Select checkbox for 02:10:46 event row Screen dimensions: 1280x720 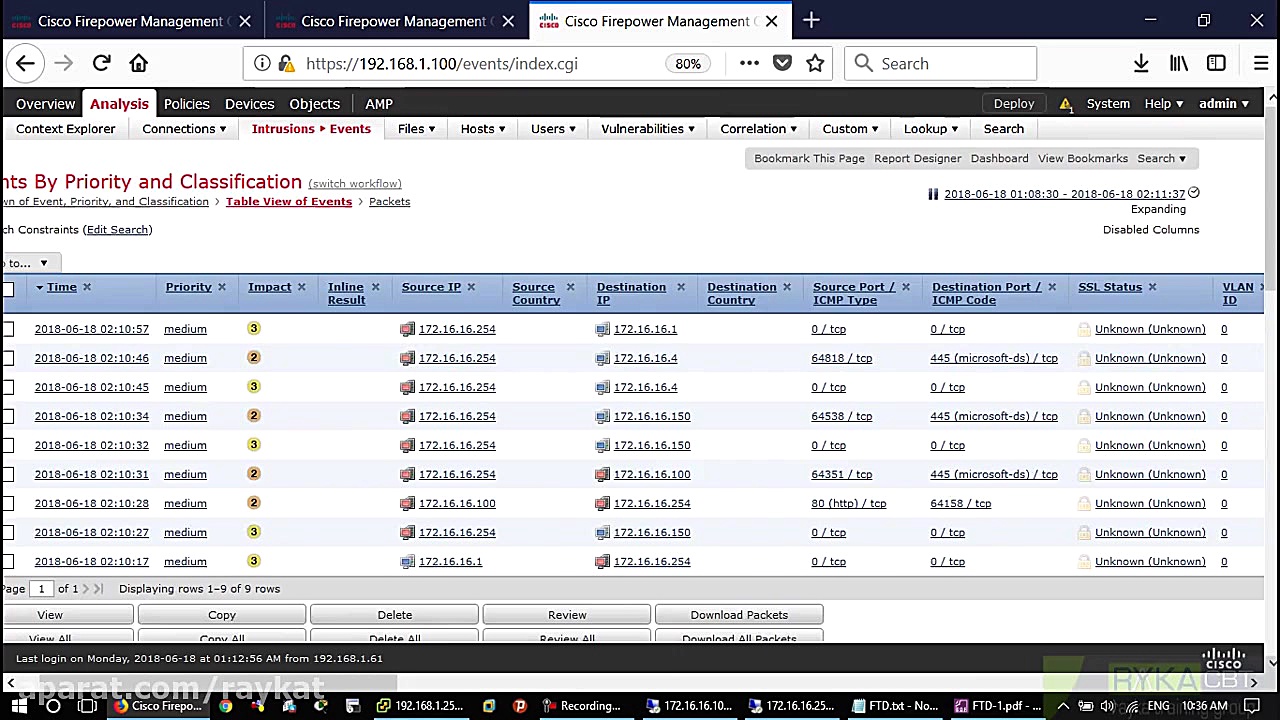[x=8, y=358]
